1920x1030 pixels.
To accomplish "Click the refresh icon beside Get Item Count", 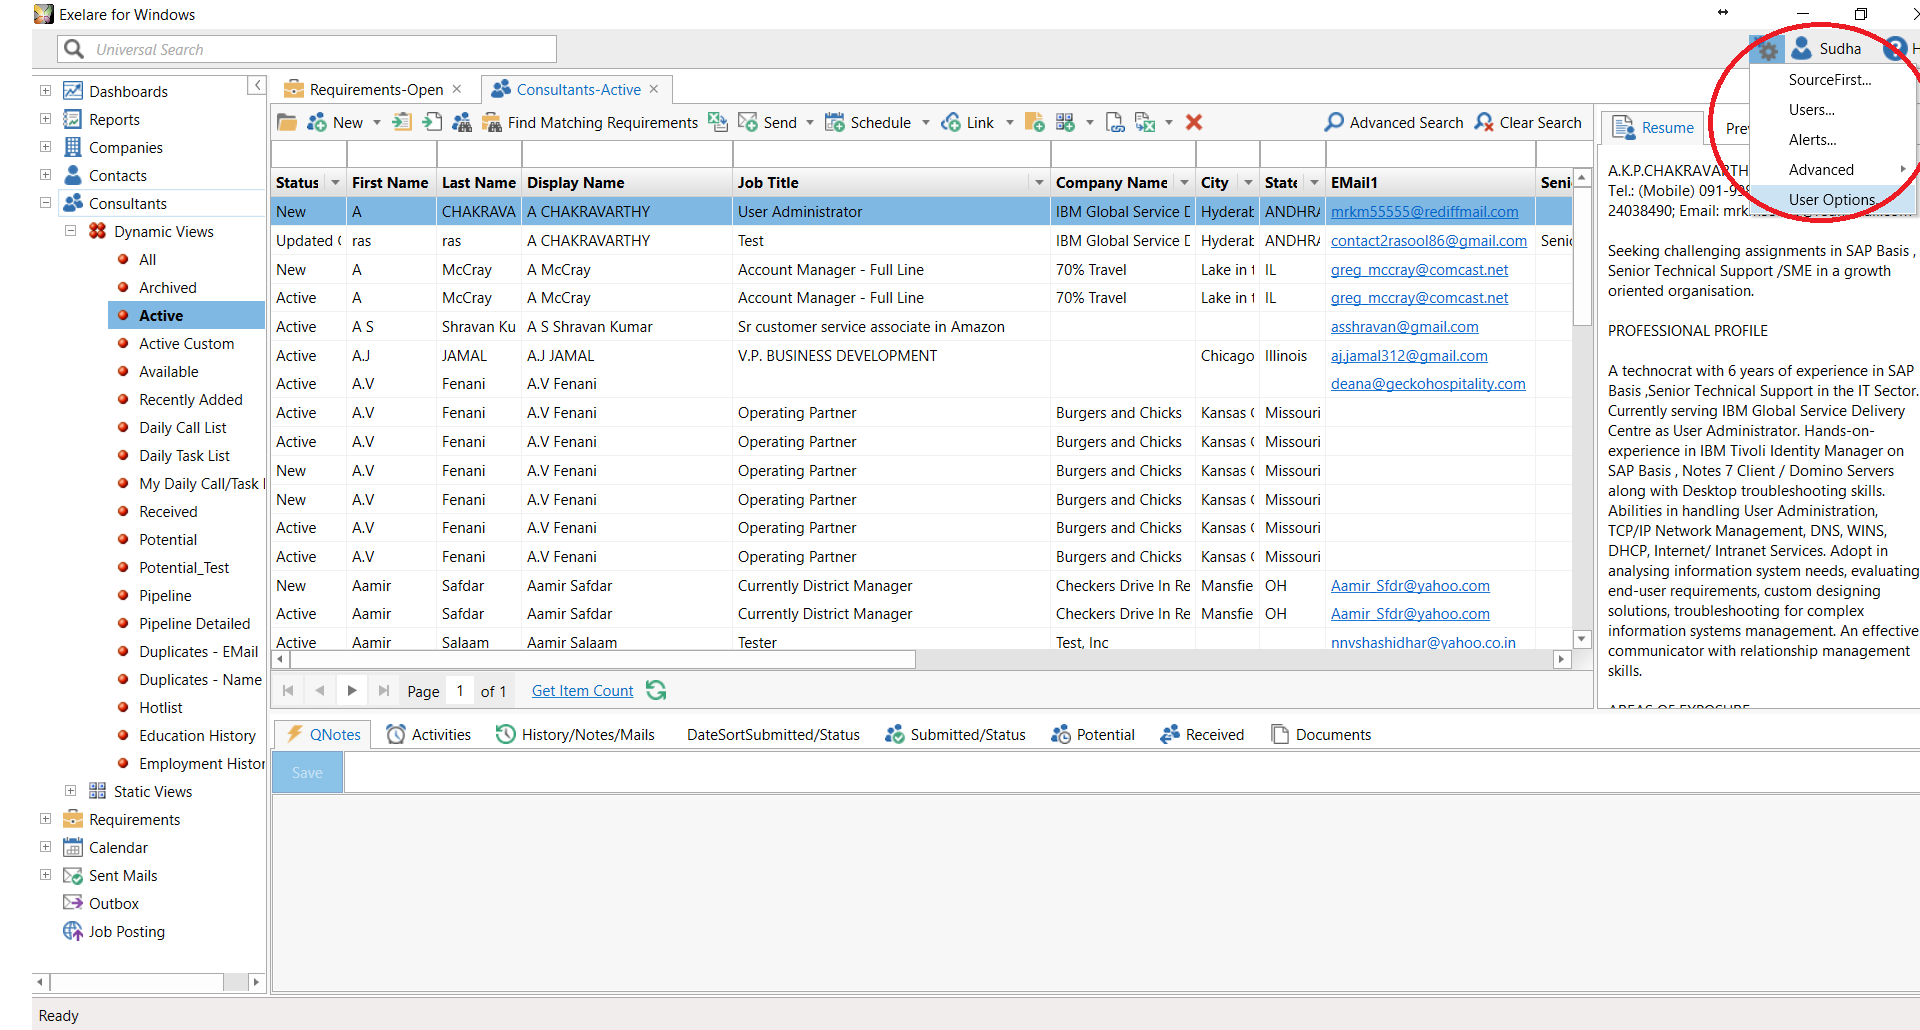I will click(656, 691).
